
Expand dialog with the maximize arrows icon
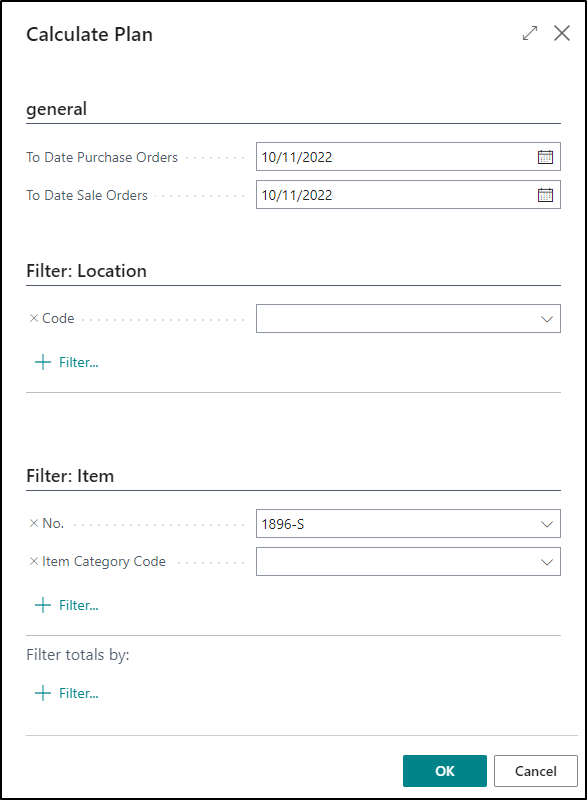pos(530,33)
